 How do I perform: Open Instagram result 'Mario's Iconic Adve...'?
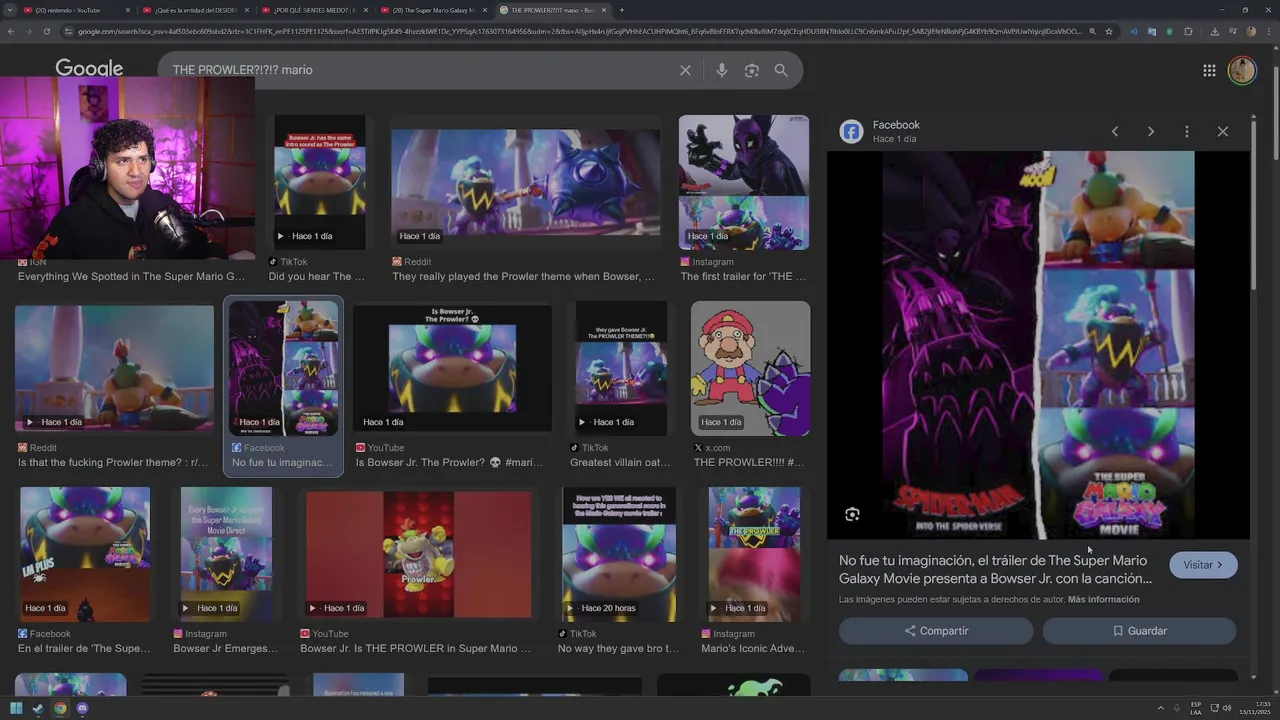point(754,571)
